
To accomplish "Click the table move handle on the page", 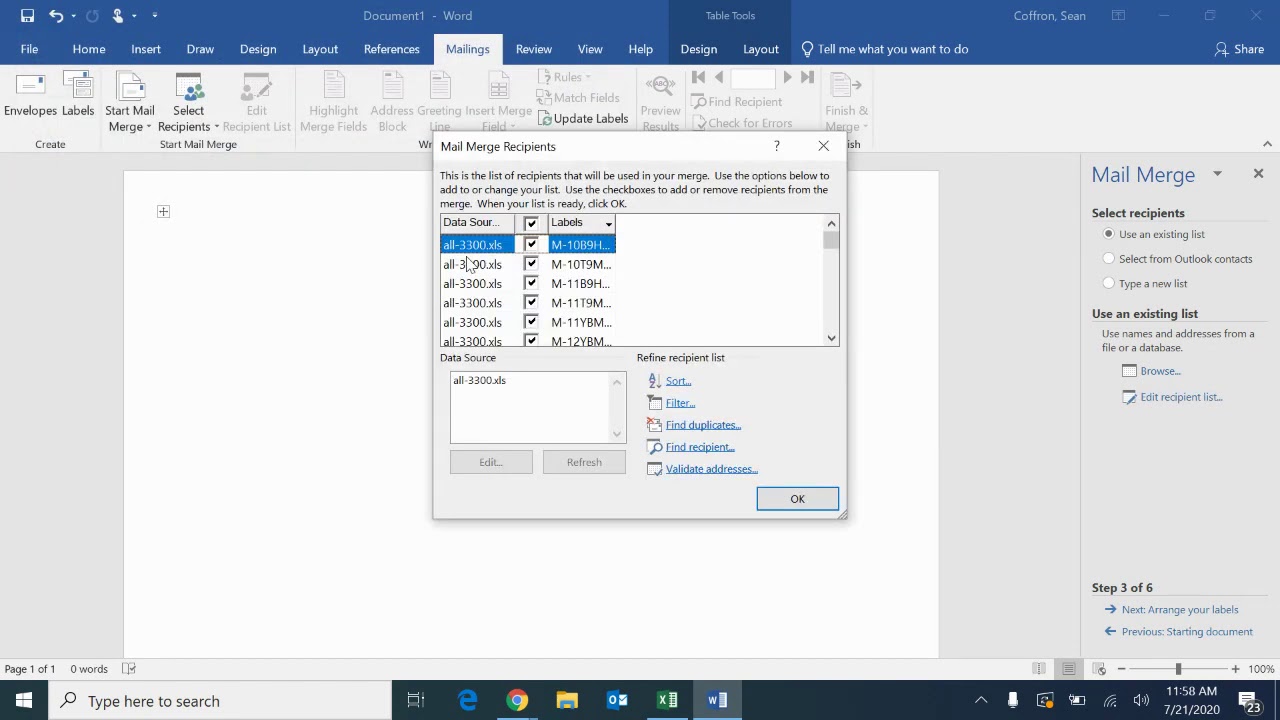I will coord(163,211).
